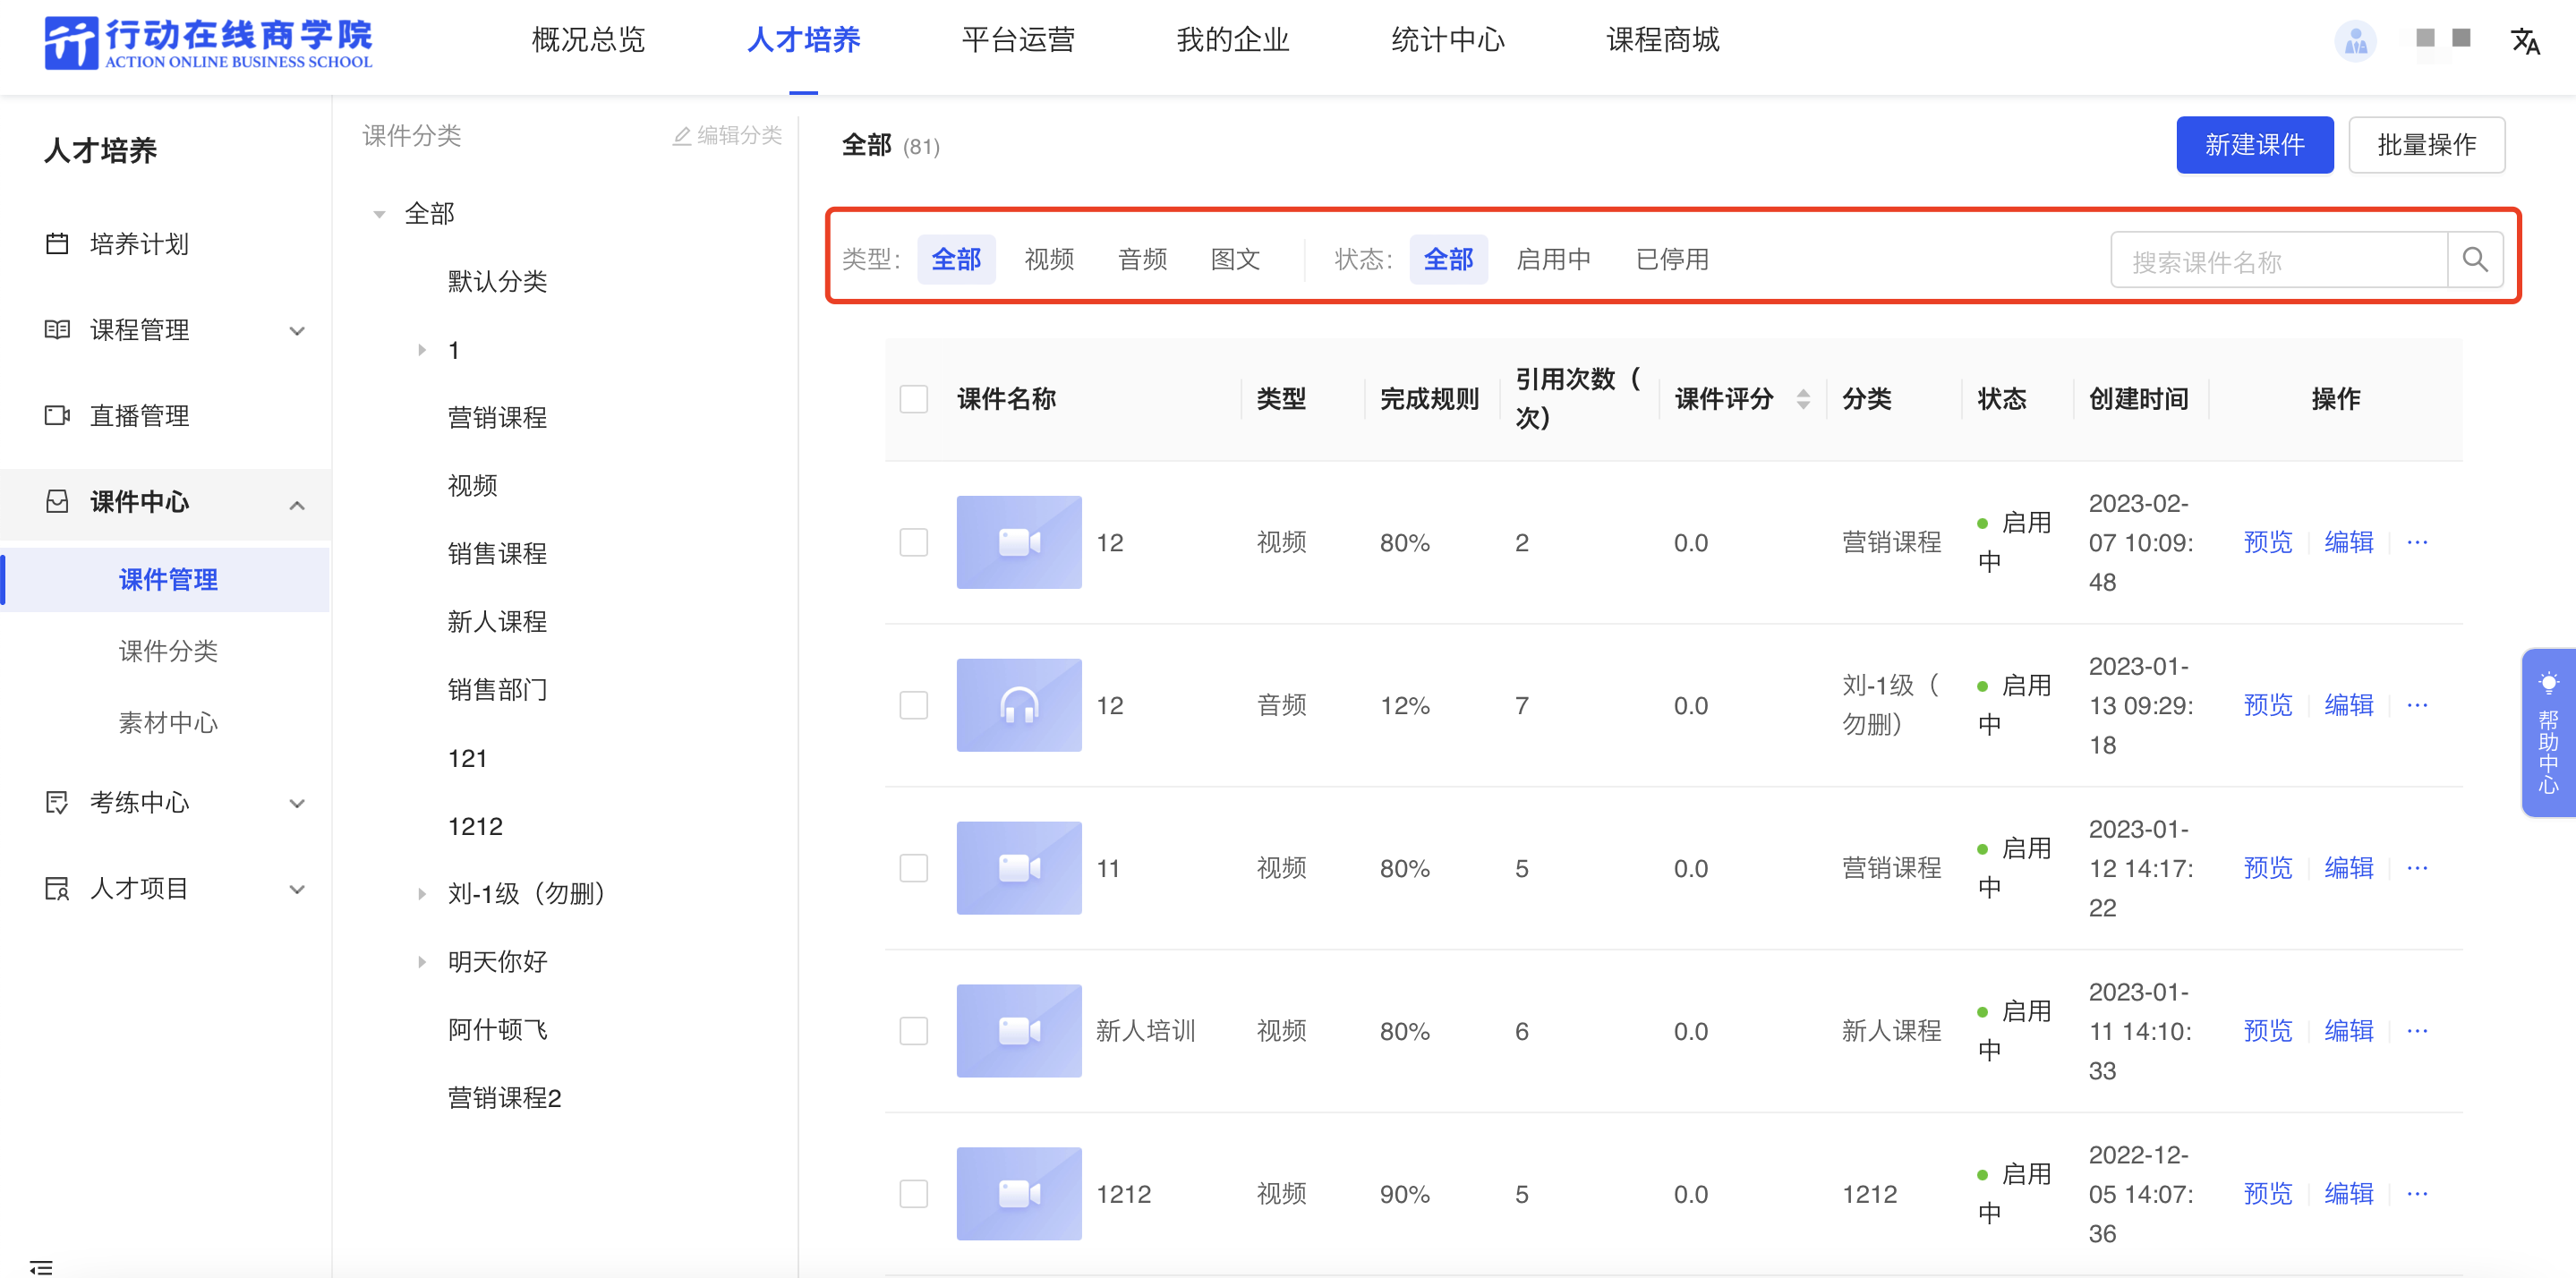Click video thumbnail of 新人培训
The width and height of the screenshot is (2576, 1278).
tap(1019, 1031)
